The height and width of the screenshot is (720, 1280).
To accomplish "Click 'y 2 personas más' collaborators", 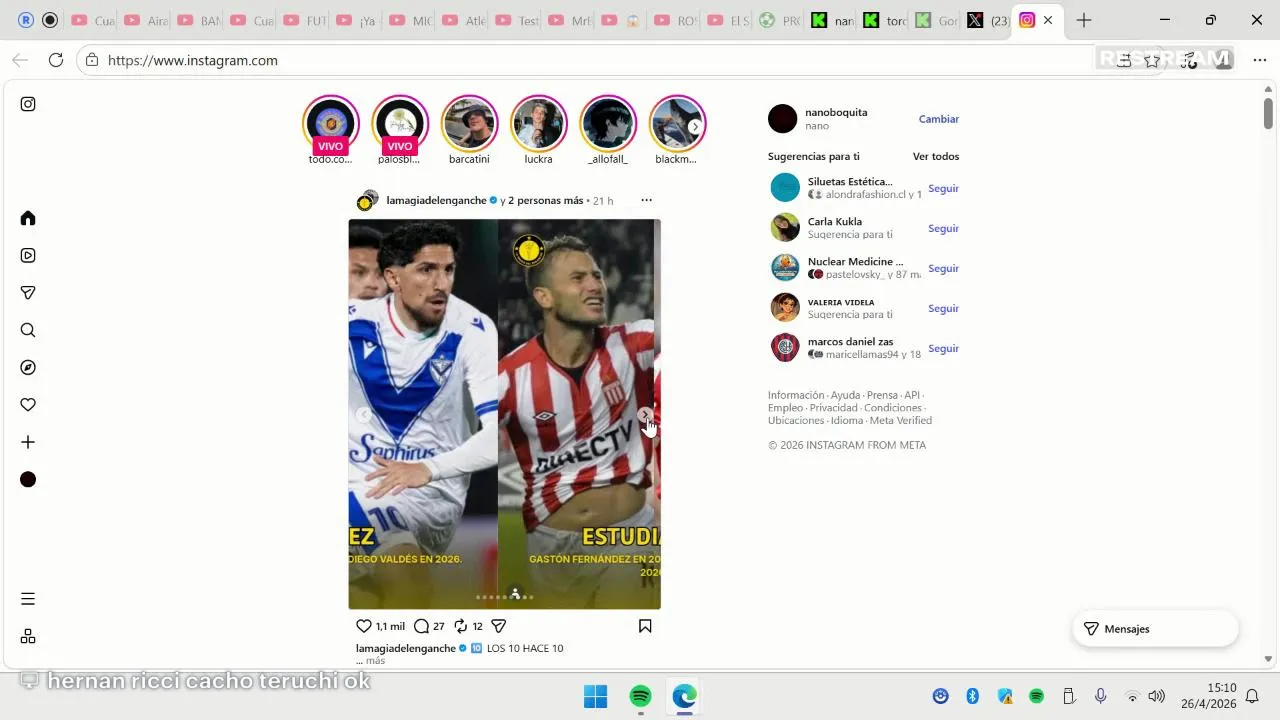I will point(541,200).
